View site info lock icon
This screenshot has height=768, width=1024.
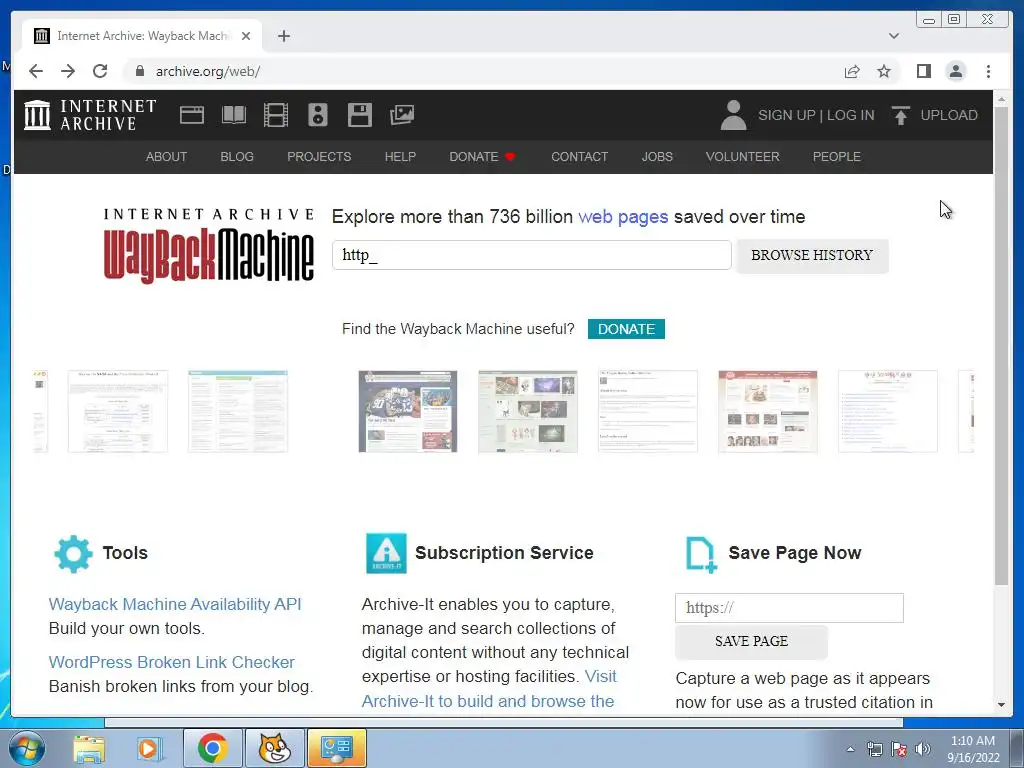(x=139, y=71)
